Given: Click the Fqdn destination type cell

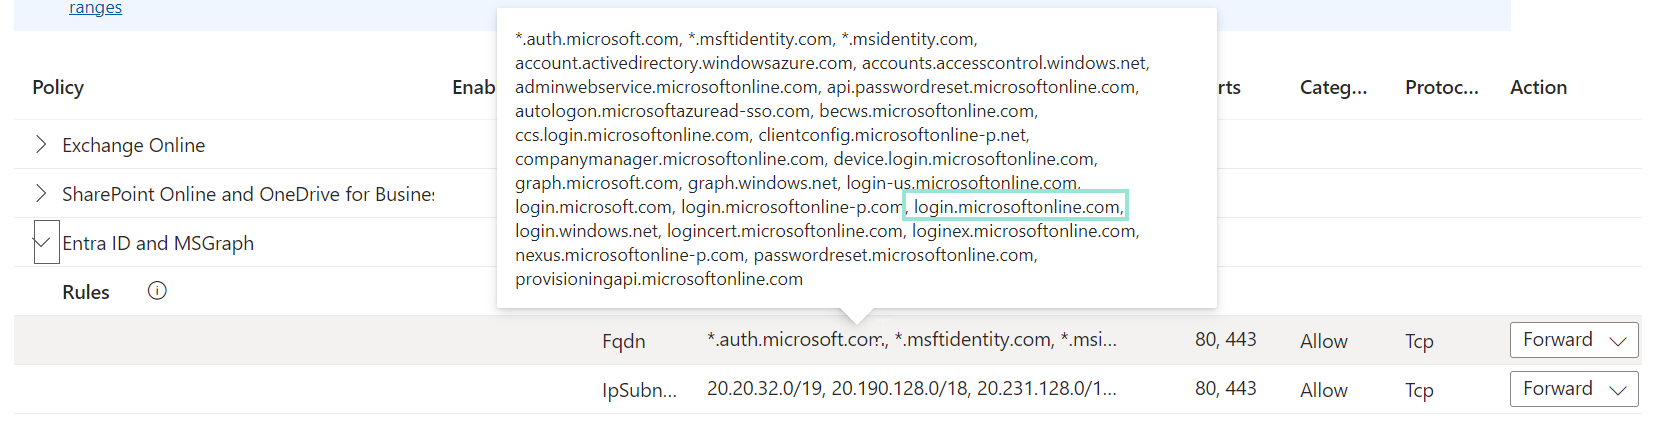Looking at the screenshot, I should [x=623, y=342].
